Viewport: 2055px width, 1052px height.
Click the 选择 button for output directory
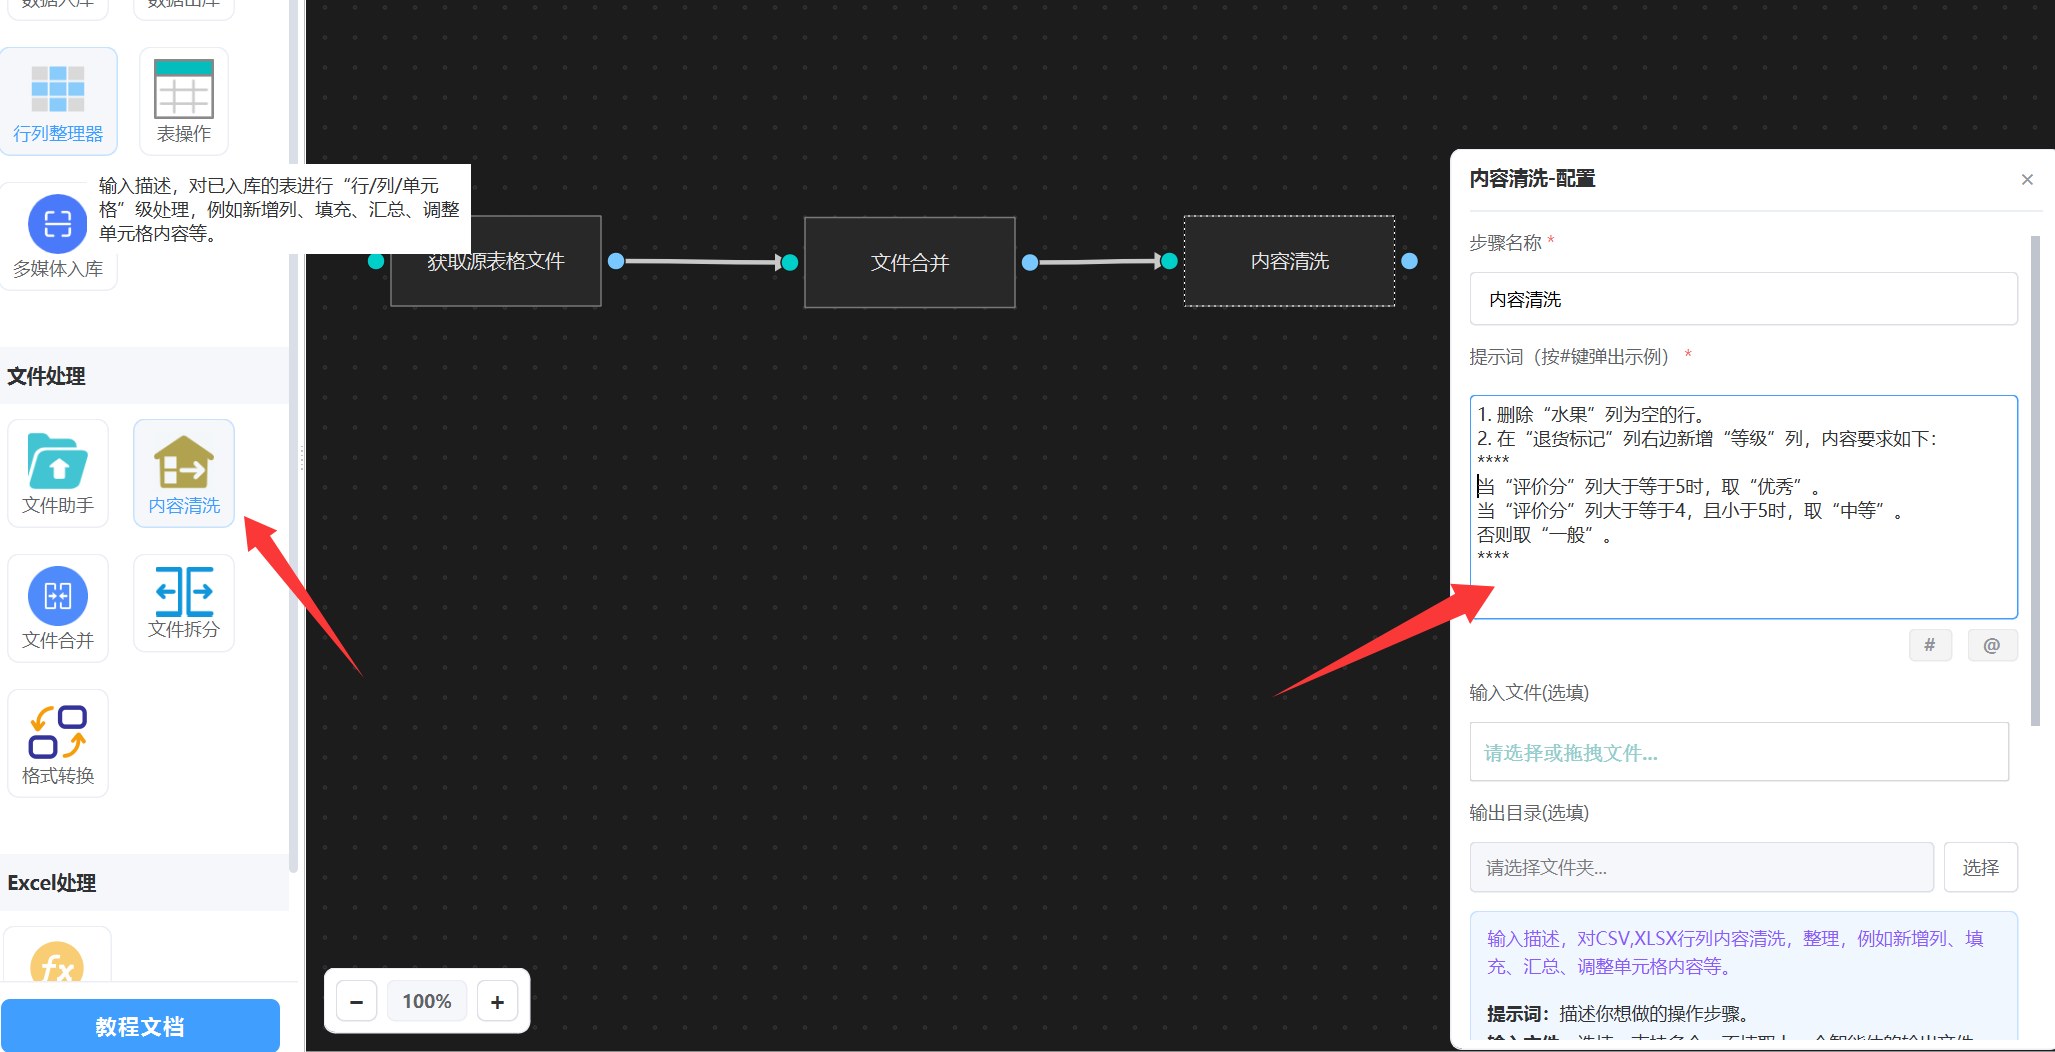(x=1980, y=867)
